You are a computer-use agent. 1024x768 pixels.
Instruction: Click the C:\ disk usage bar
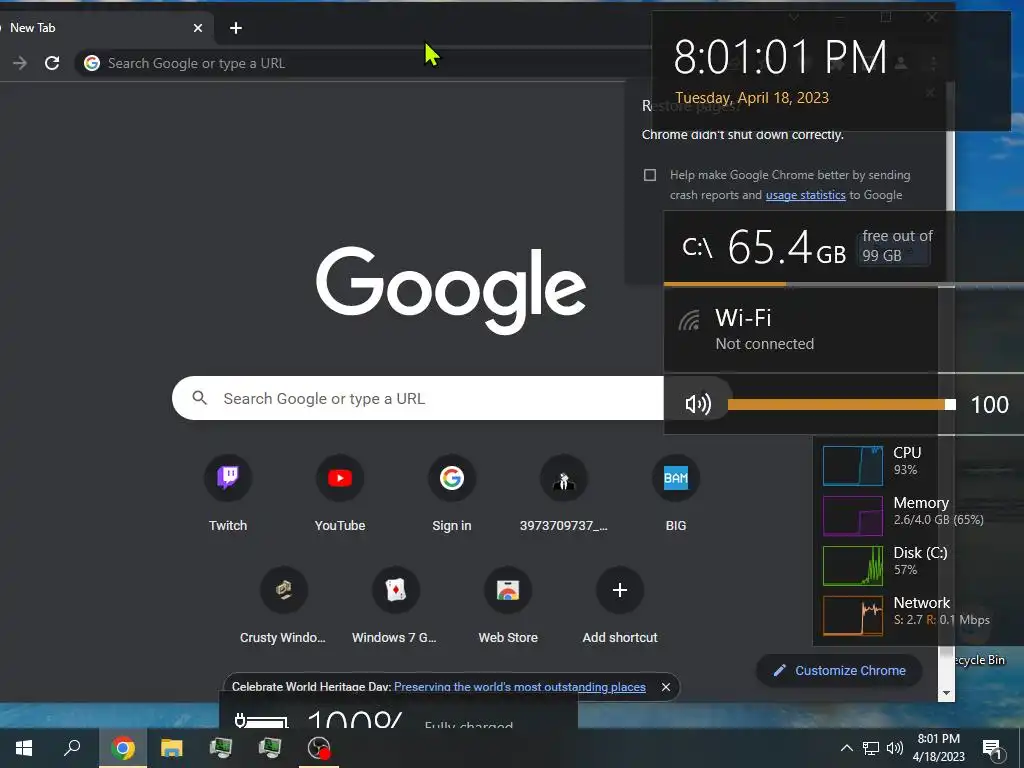pyautogui.click(x=843, y=285)
